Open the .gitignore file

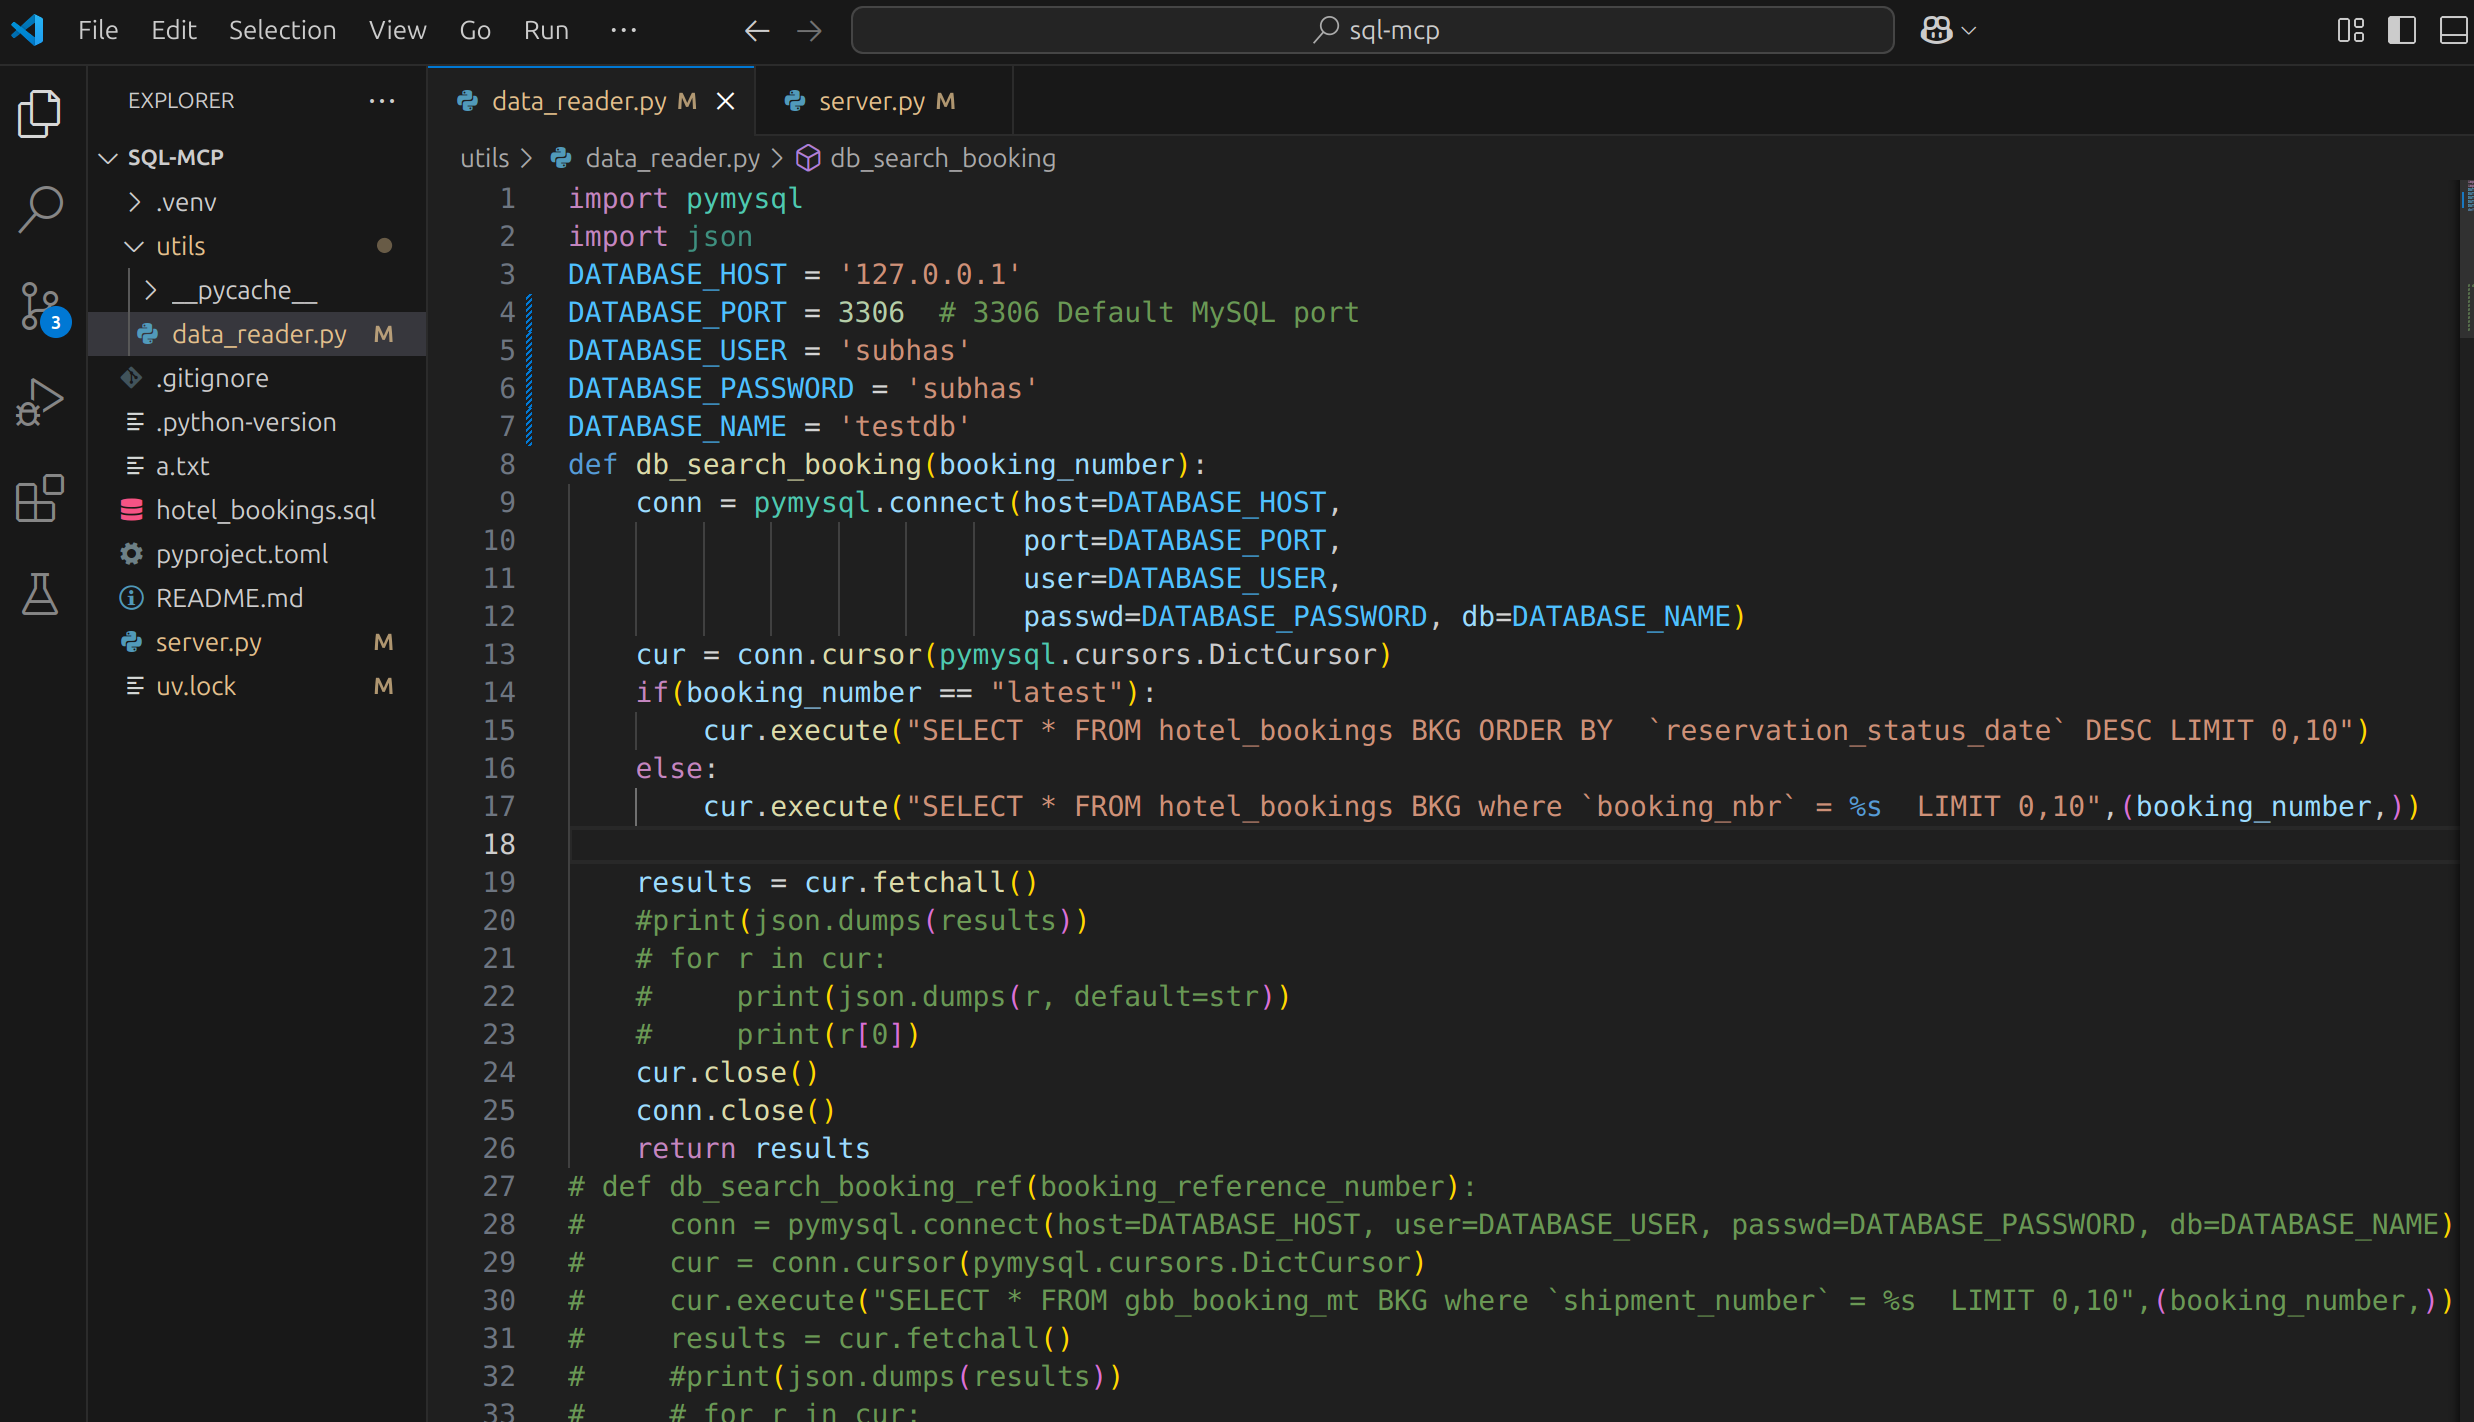[x=258, y=378]
